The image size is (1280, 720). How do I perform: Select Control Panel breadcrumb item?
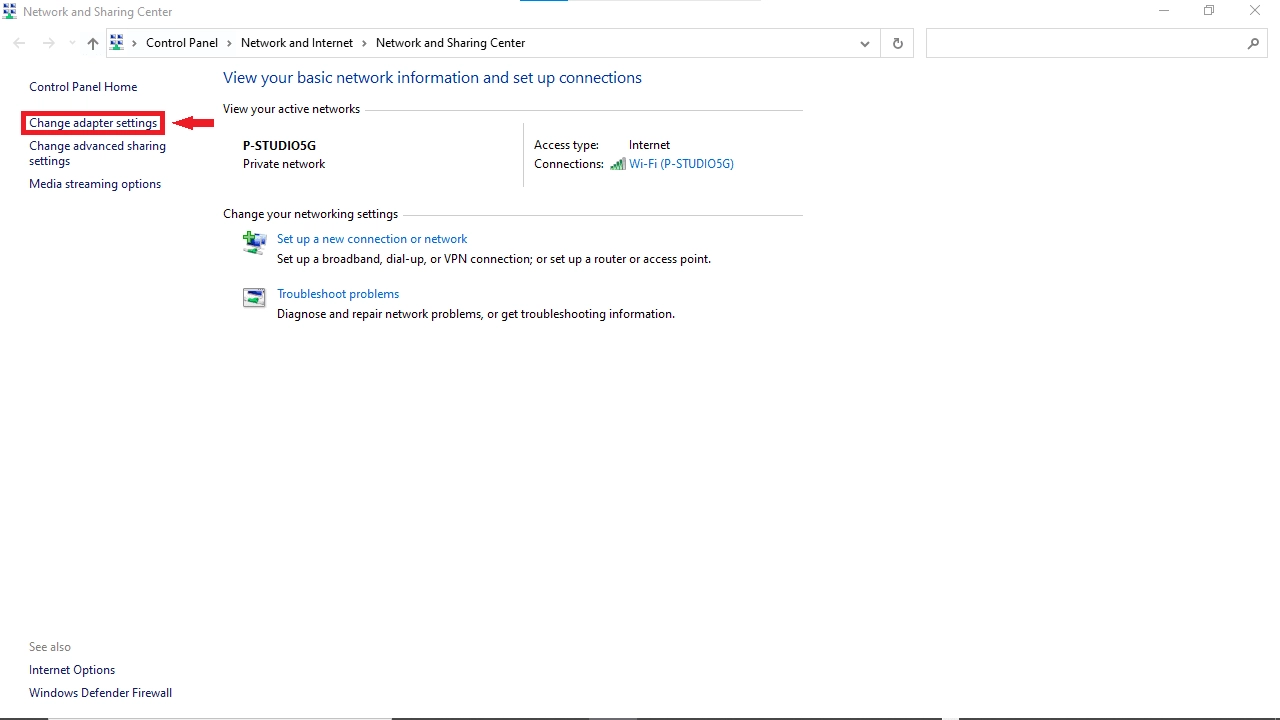click(x=181, y=43)
